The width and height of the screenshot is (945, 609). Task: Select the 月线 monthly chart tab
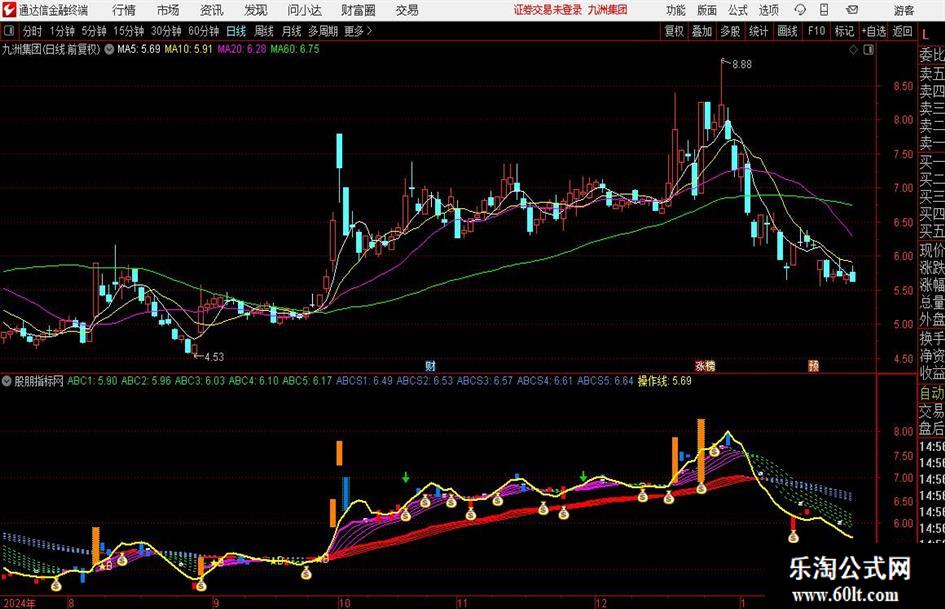(291, 31)
